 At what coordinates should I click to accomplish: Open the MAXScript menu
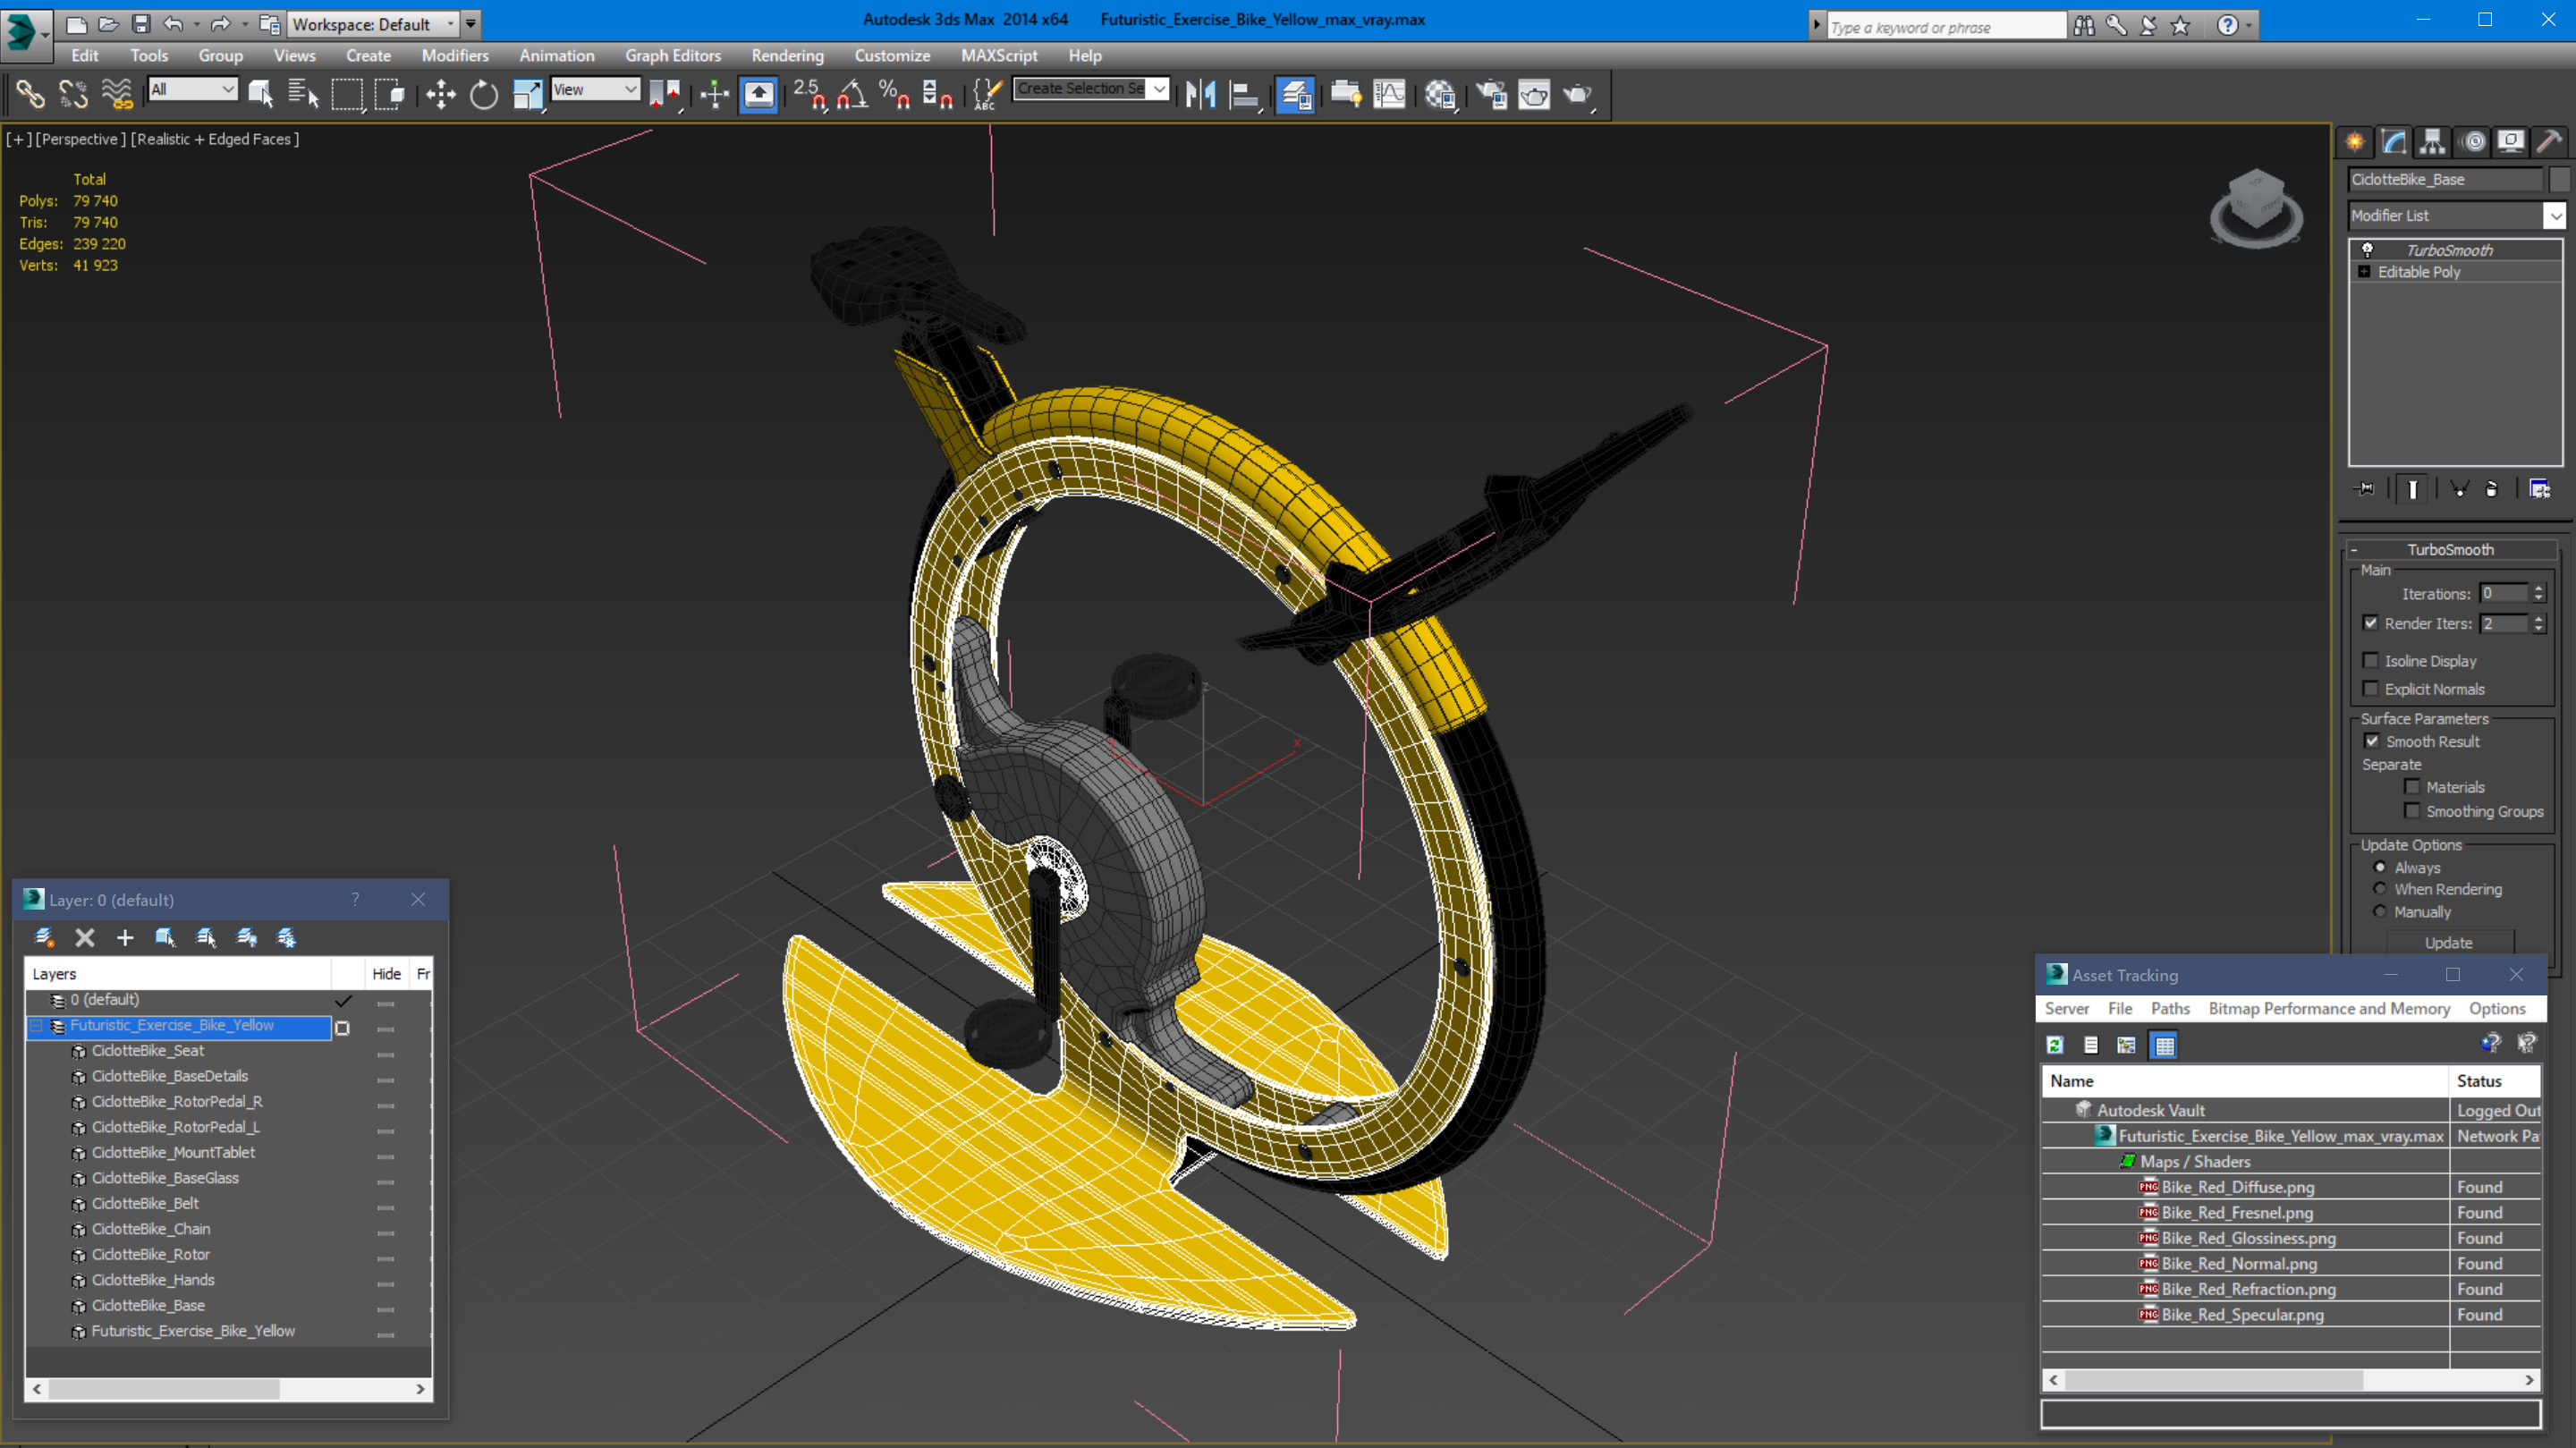click(999, 56)
